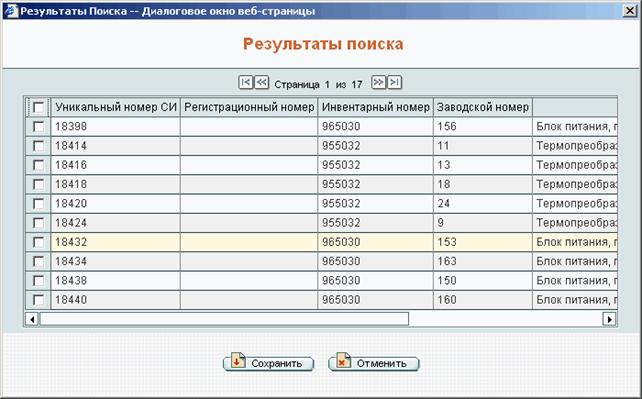Click inventory number 965030 in row 18398
Image resolution: width=642 pixels, height=399 pixels.
click(x=375, y=126)
